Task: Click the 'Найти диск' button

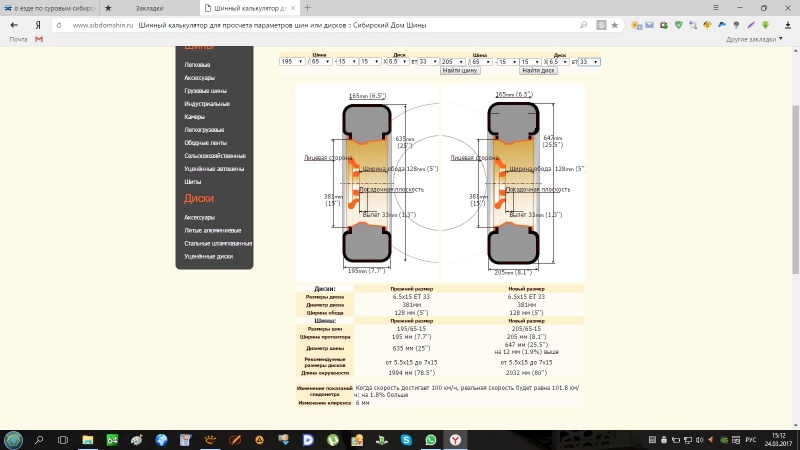Action: pyautogui.click(x=539, y=71)
